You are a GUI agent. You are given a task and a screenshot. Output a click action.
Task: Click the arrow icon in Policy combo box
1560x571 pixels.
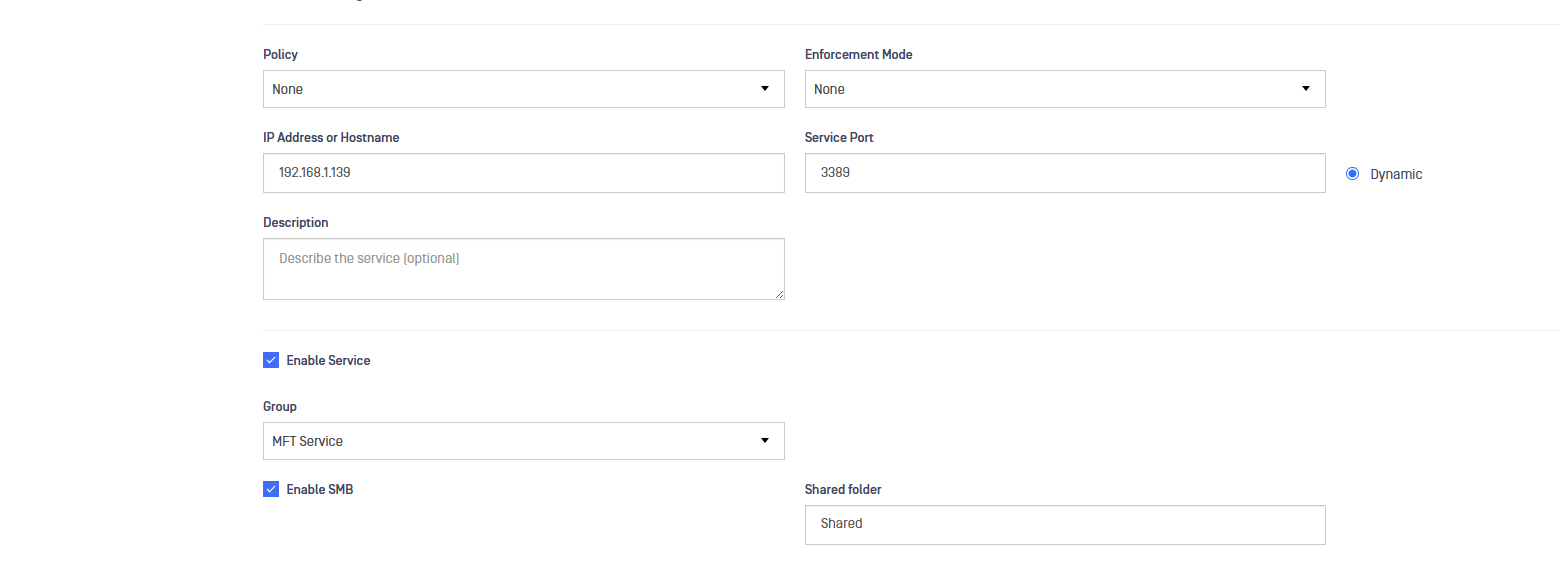pos(765,88)
